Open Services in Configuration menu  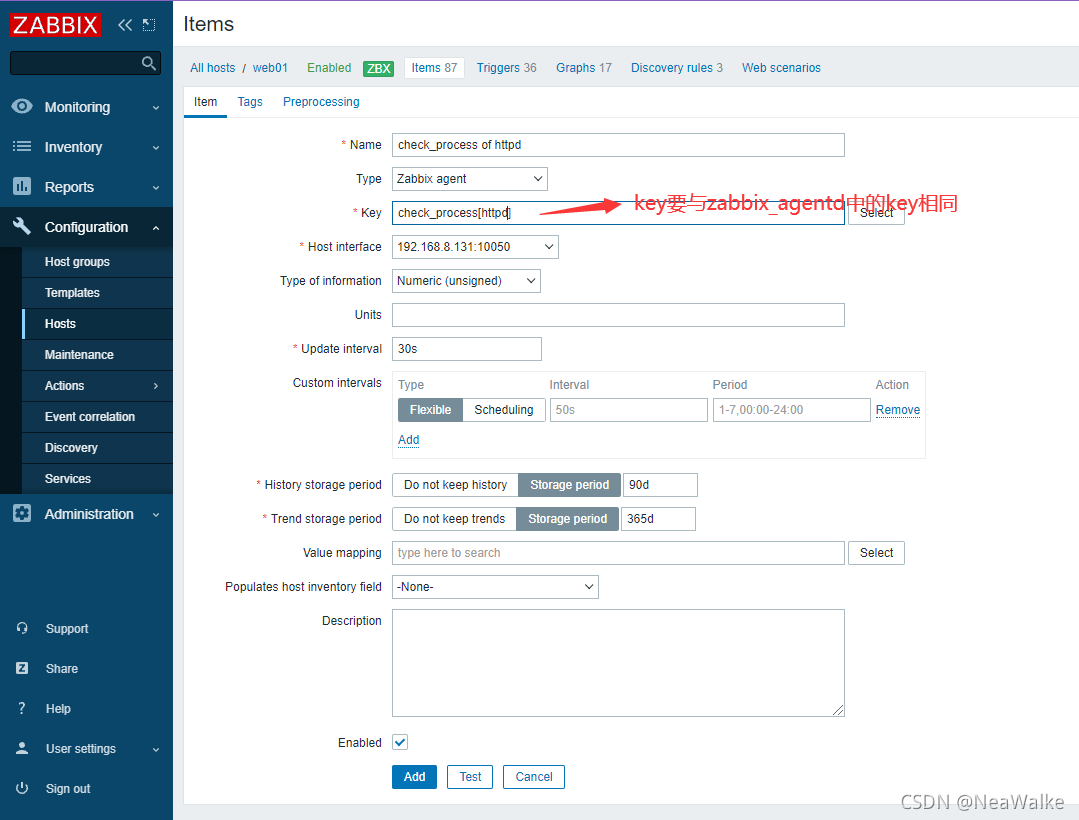pos(98,479)
